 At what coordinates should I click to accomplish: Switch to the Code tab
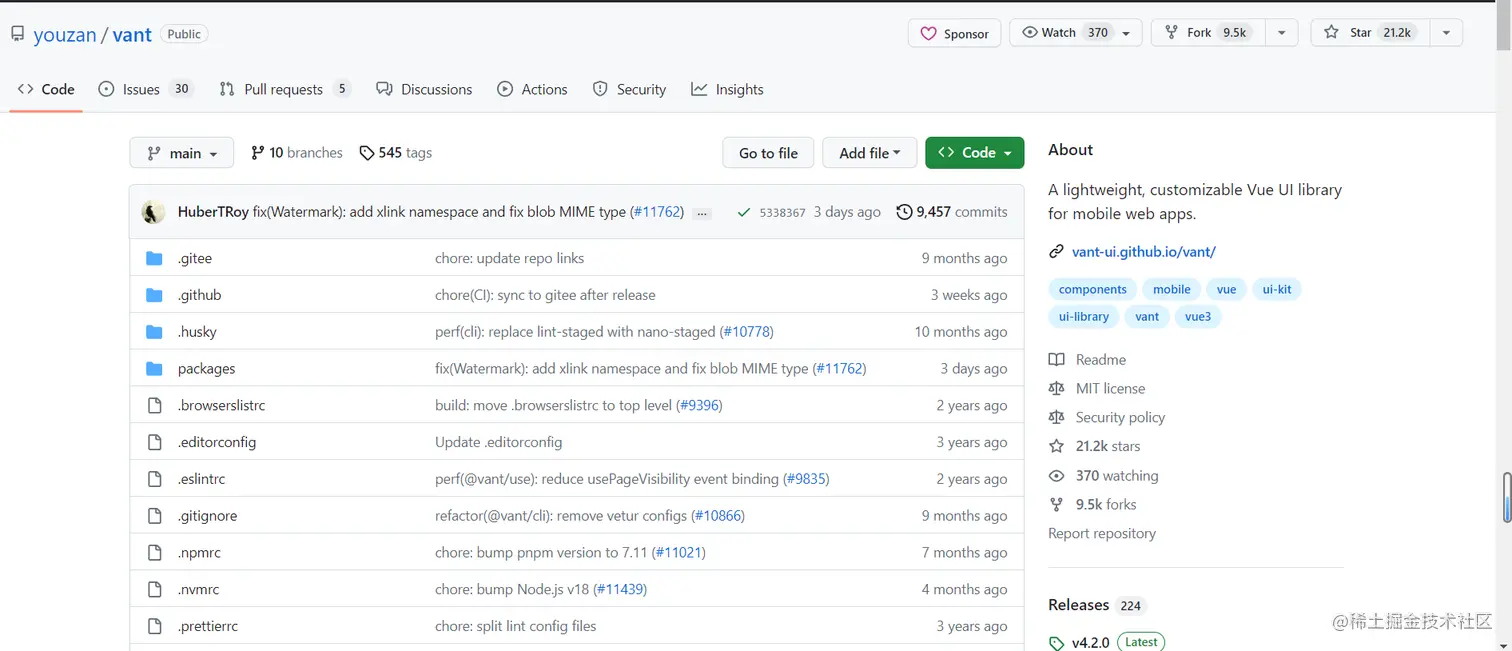[46, 89]
